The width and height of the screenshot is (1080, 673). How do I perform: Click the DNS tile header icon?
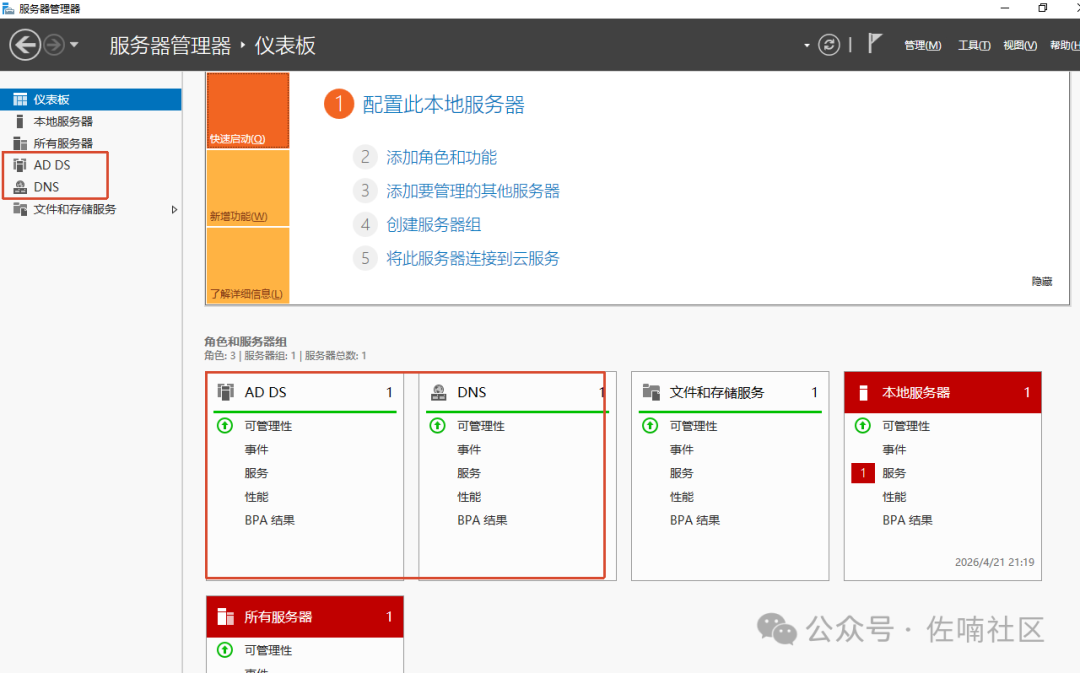pyautogui.click(x=438, y=392)
